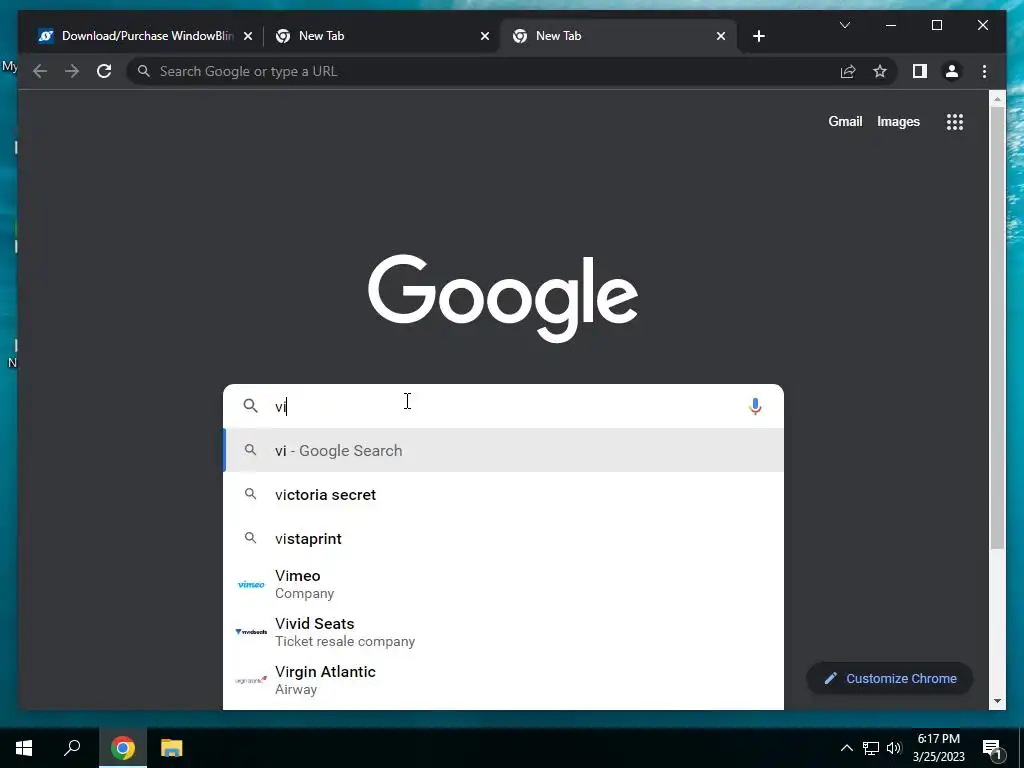This screenshot has height=768, width=1024.
Task: Close the middle New Tab
Action: tap(485, 36)
